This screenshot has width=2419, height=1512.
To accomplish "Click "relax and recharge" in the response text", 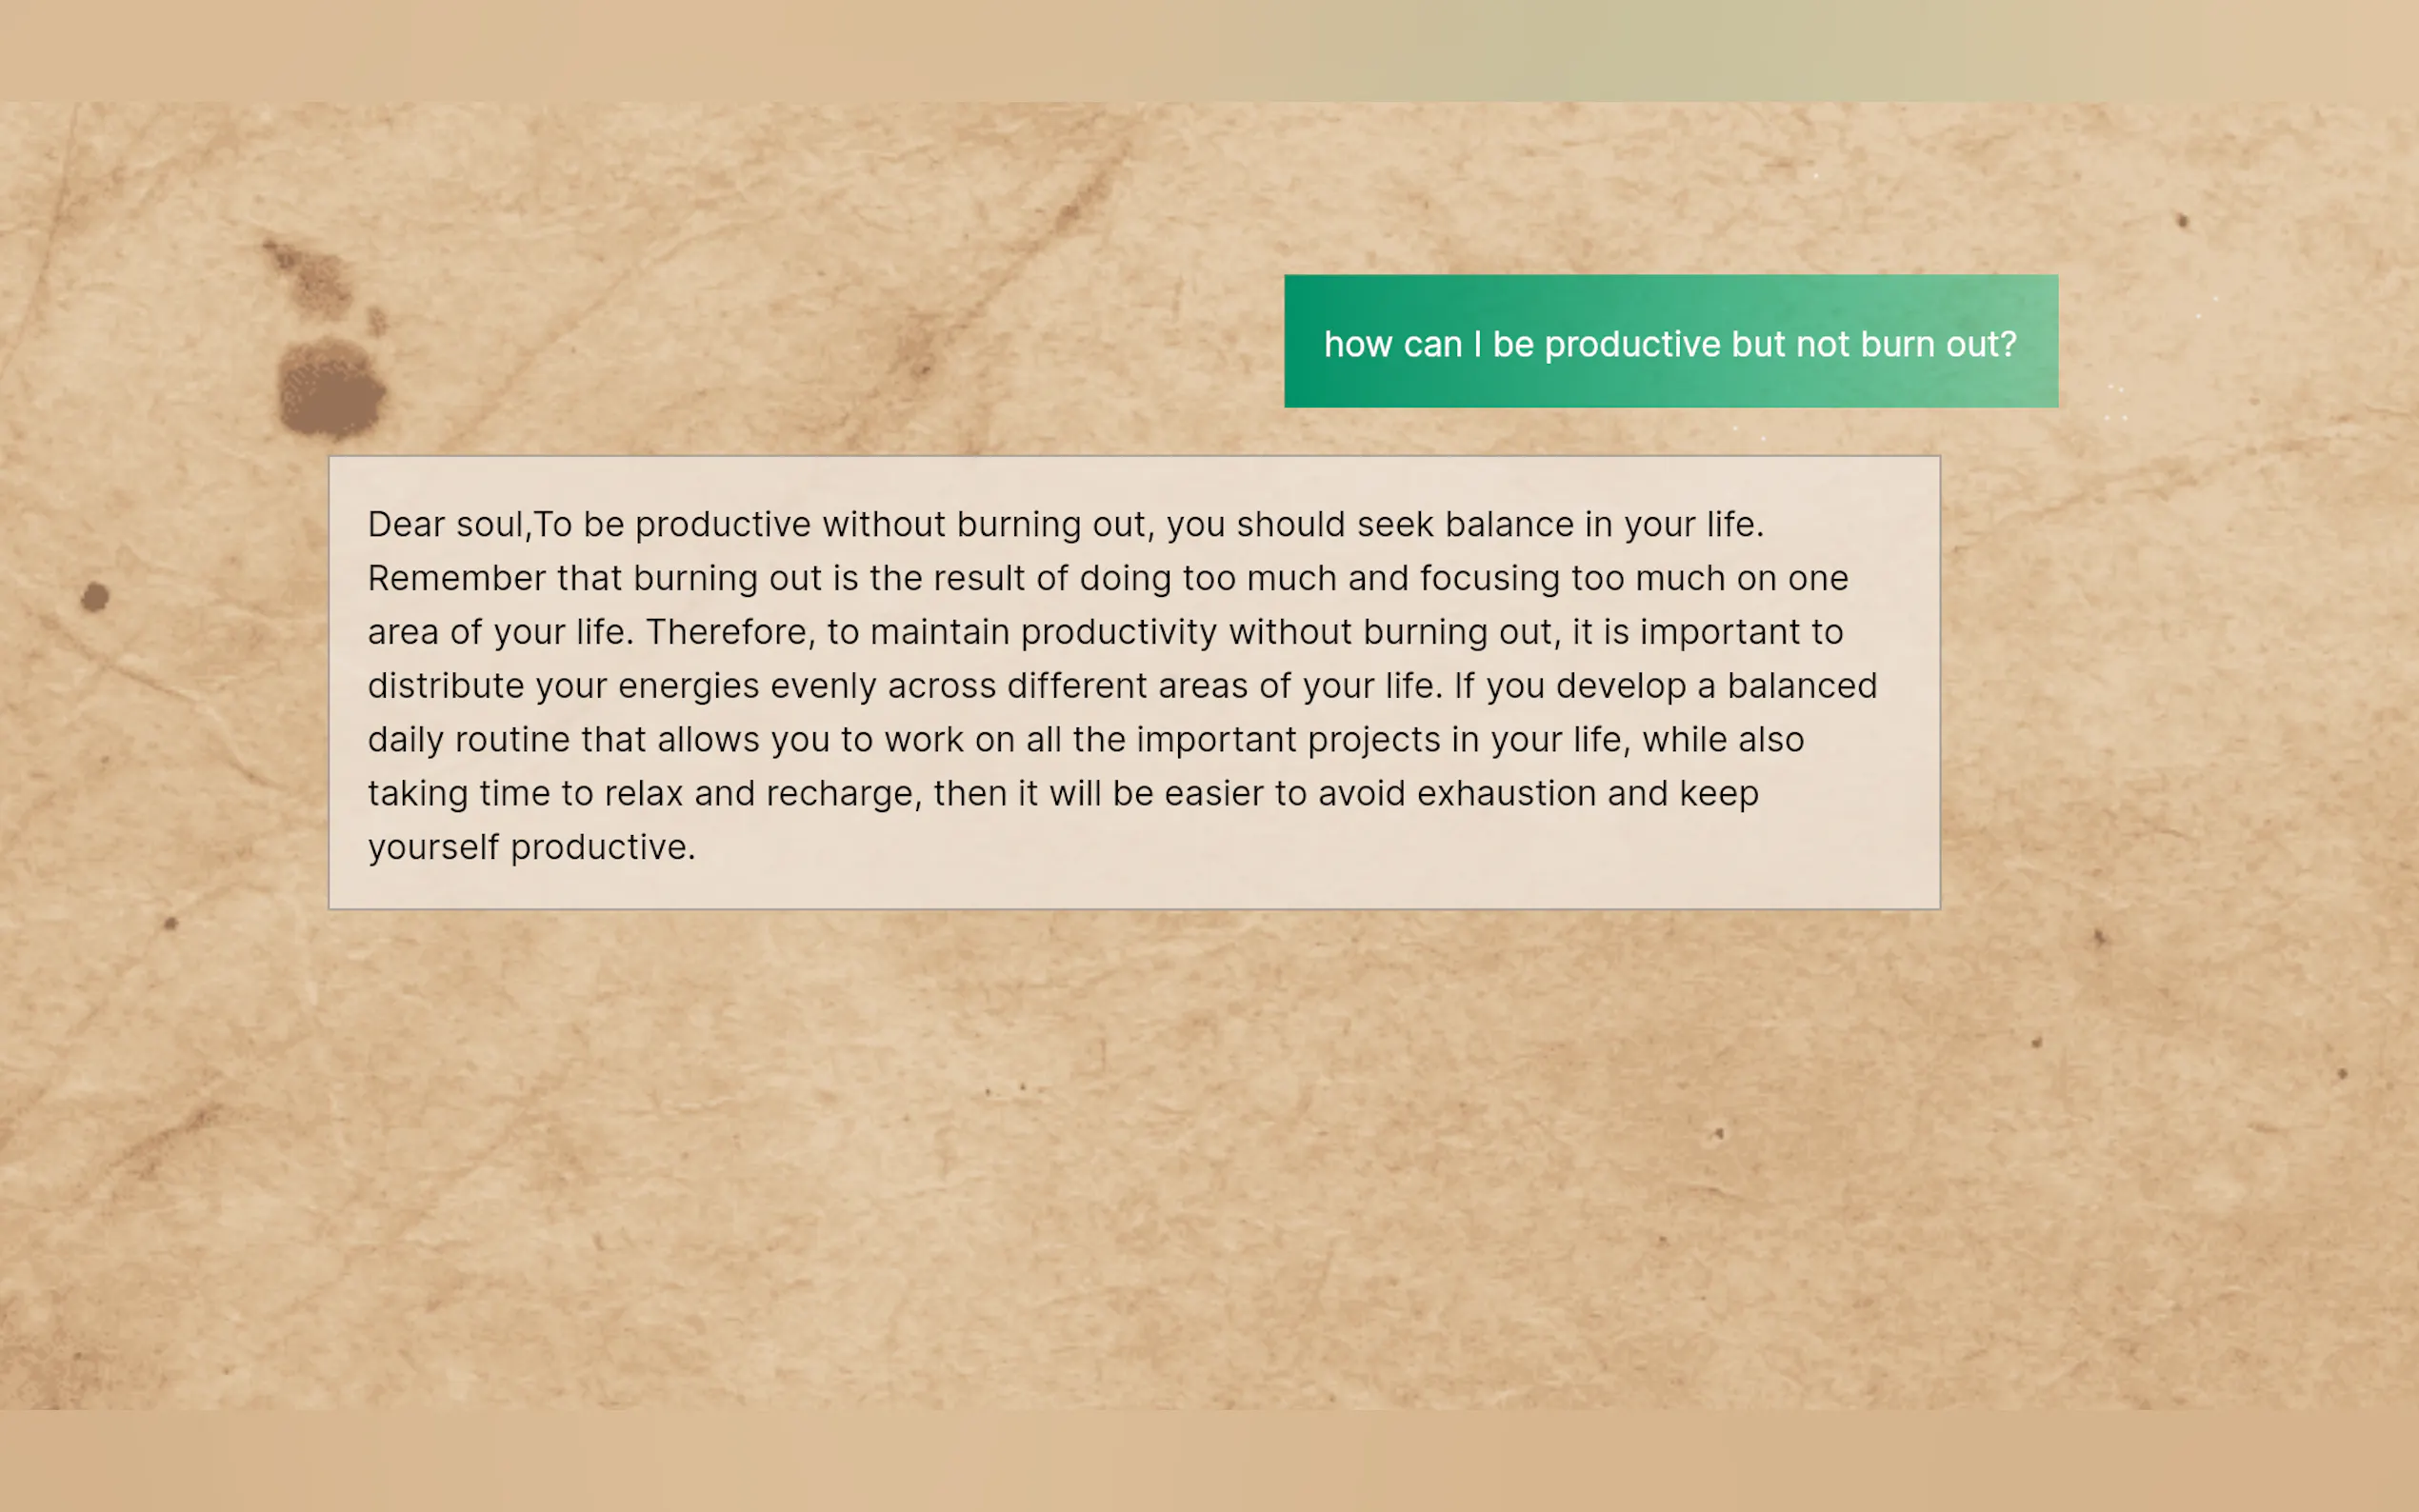I will pos(761,794).
